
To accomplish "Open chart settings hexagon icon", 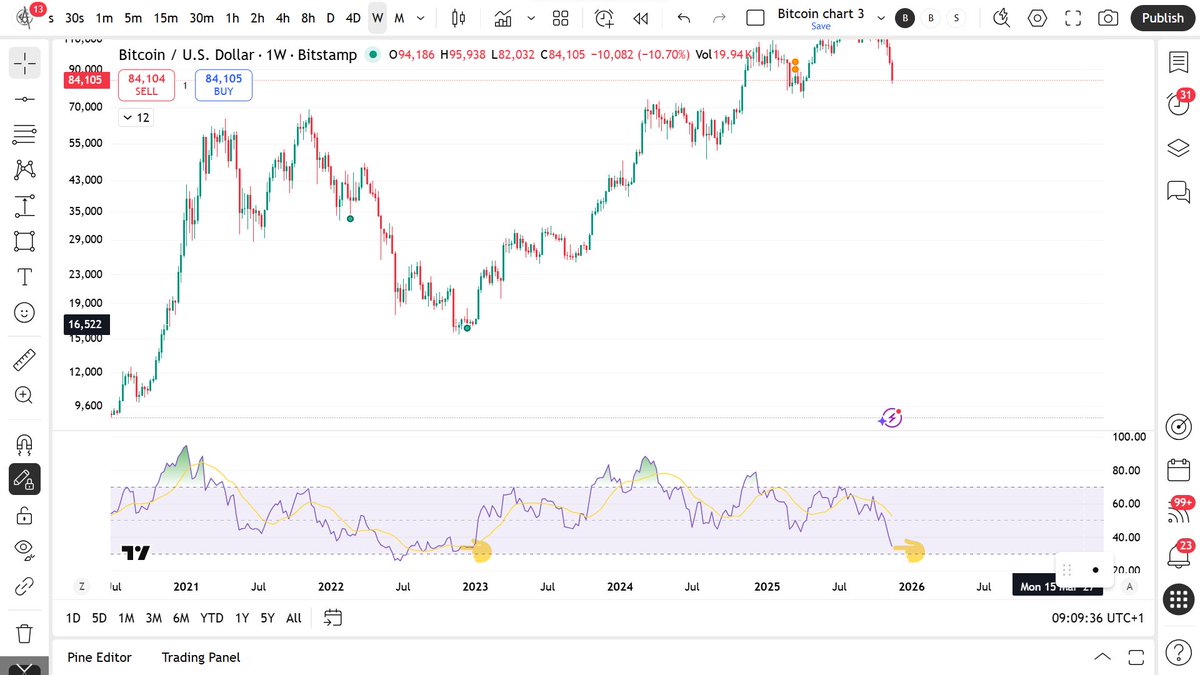I will [1037, 18].
